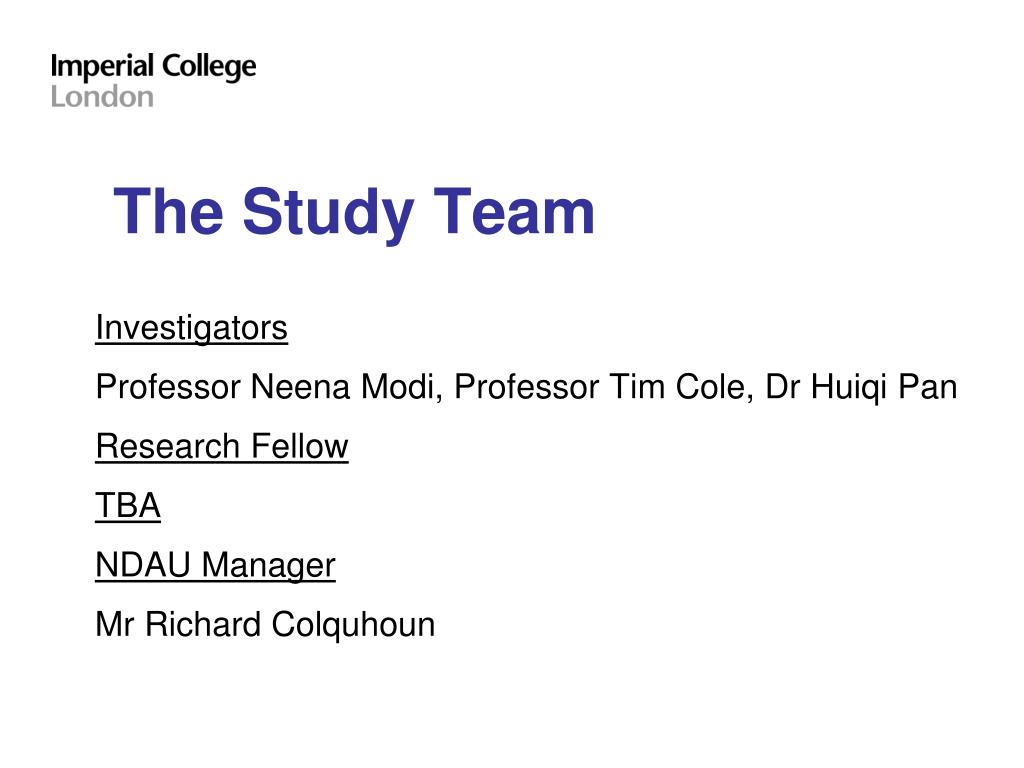Click the underlined TBA text
The image size is (1024, 768).
click(x=128, y=506)
